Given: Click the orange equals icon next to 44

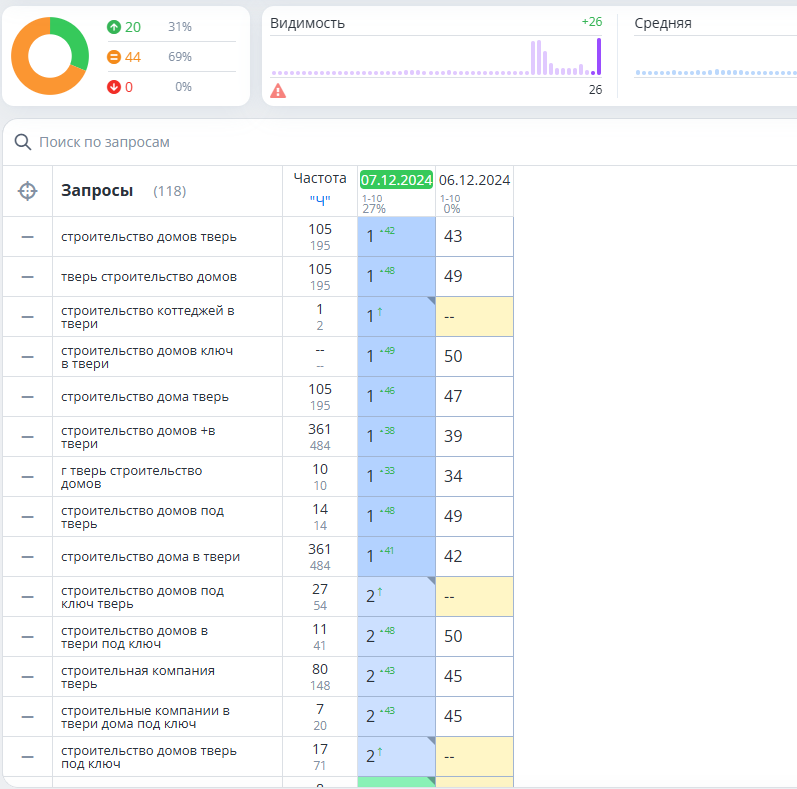Looking at the screenshot, I should tap(114, 57).
